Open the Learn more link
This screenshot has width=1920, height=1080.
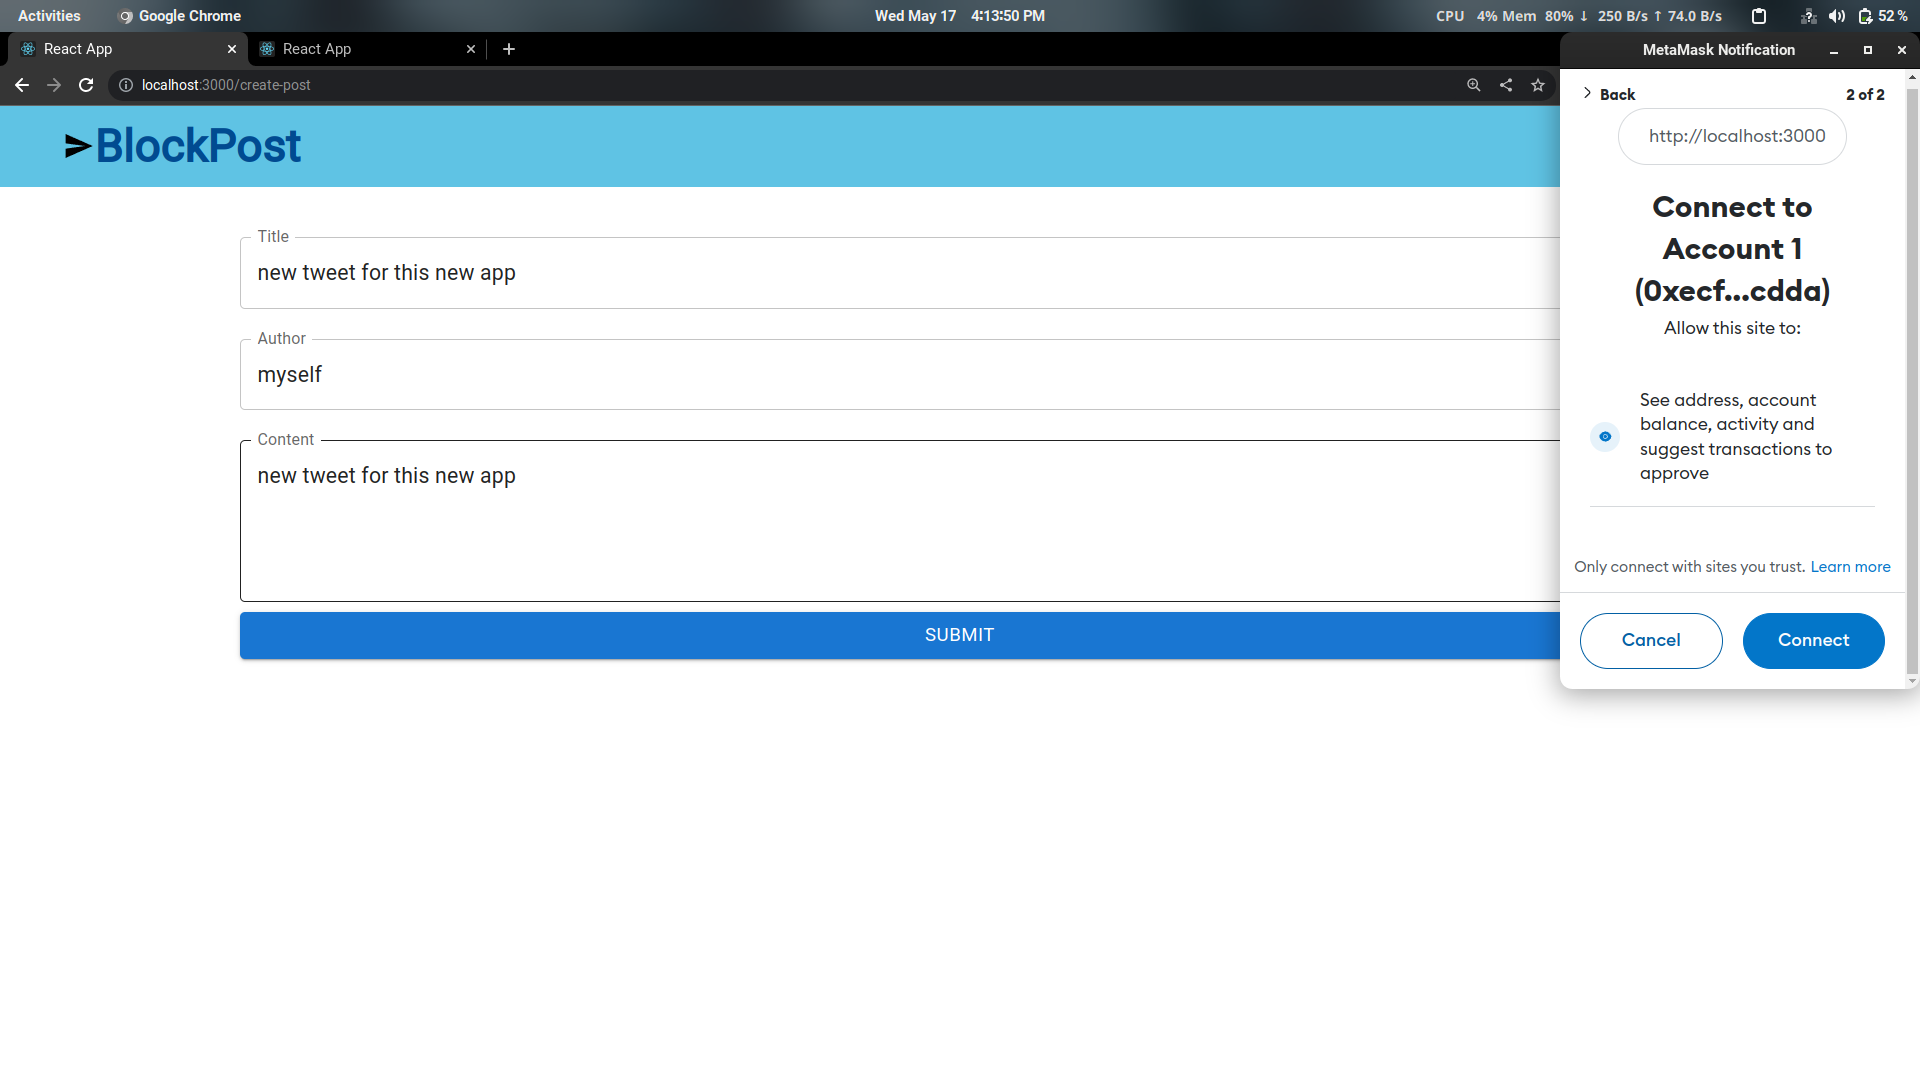[x=1850, y=567]
